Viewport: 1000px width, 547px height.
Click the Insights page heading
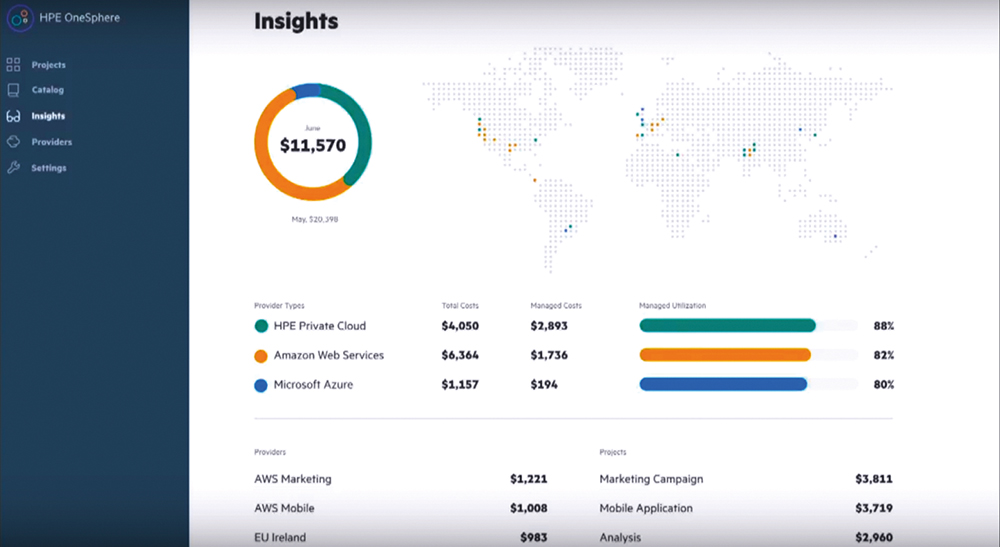(x=296, y=21)
